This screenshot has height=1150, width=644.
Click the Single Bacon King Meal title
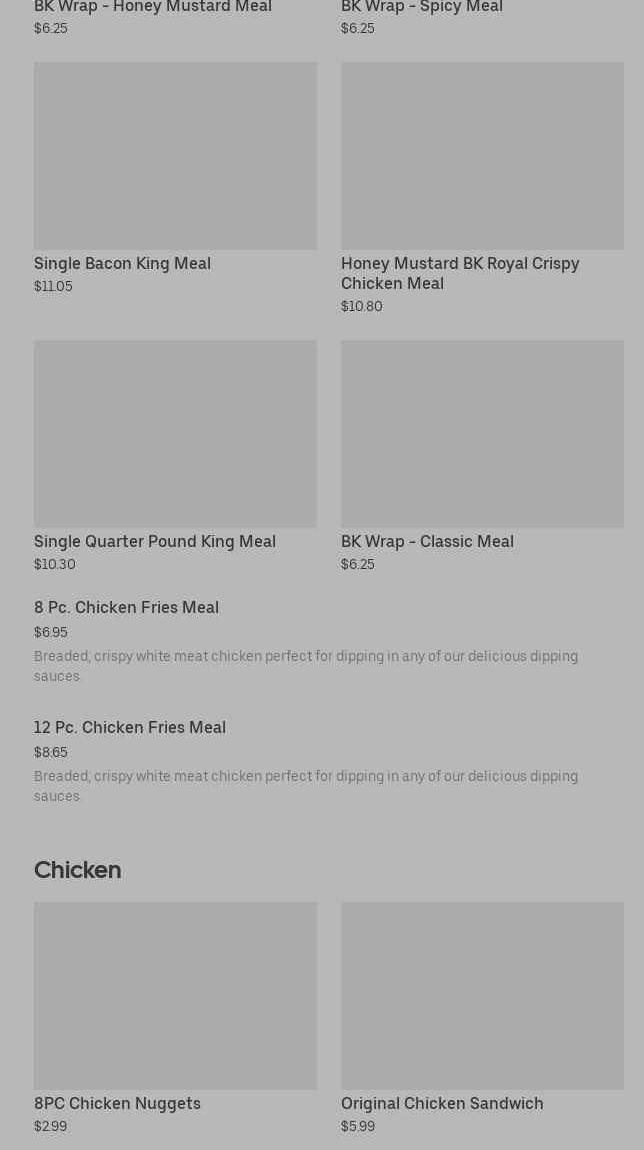click(122, 264)
